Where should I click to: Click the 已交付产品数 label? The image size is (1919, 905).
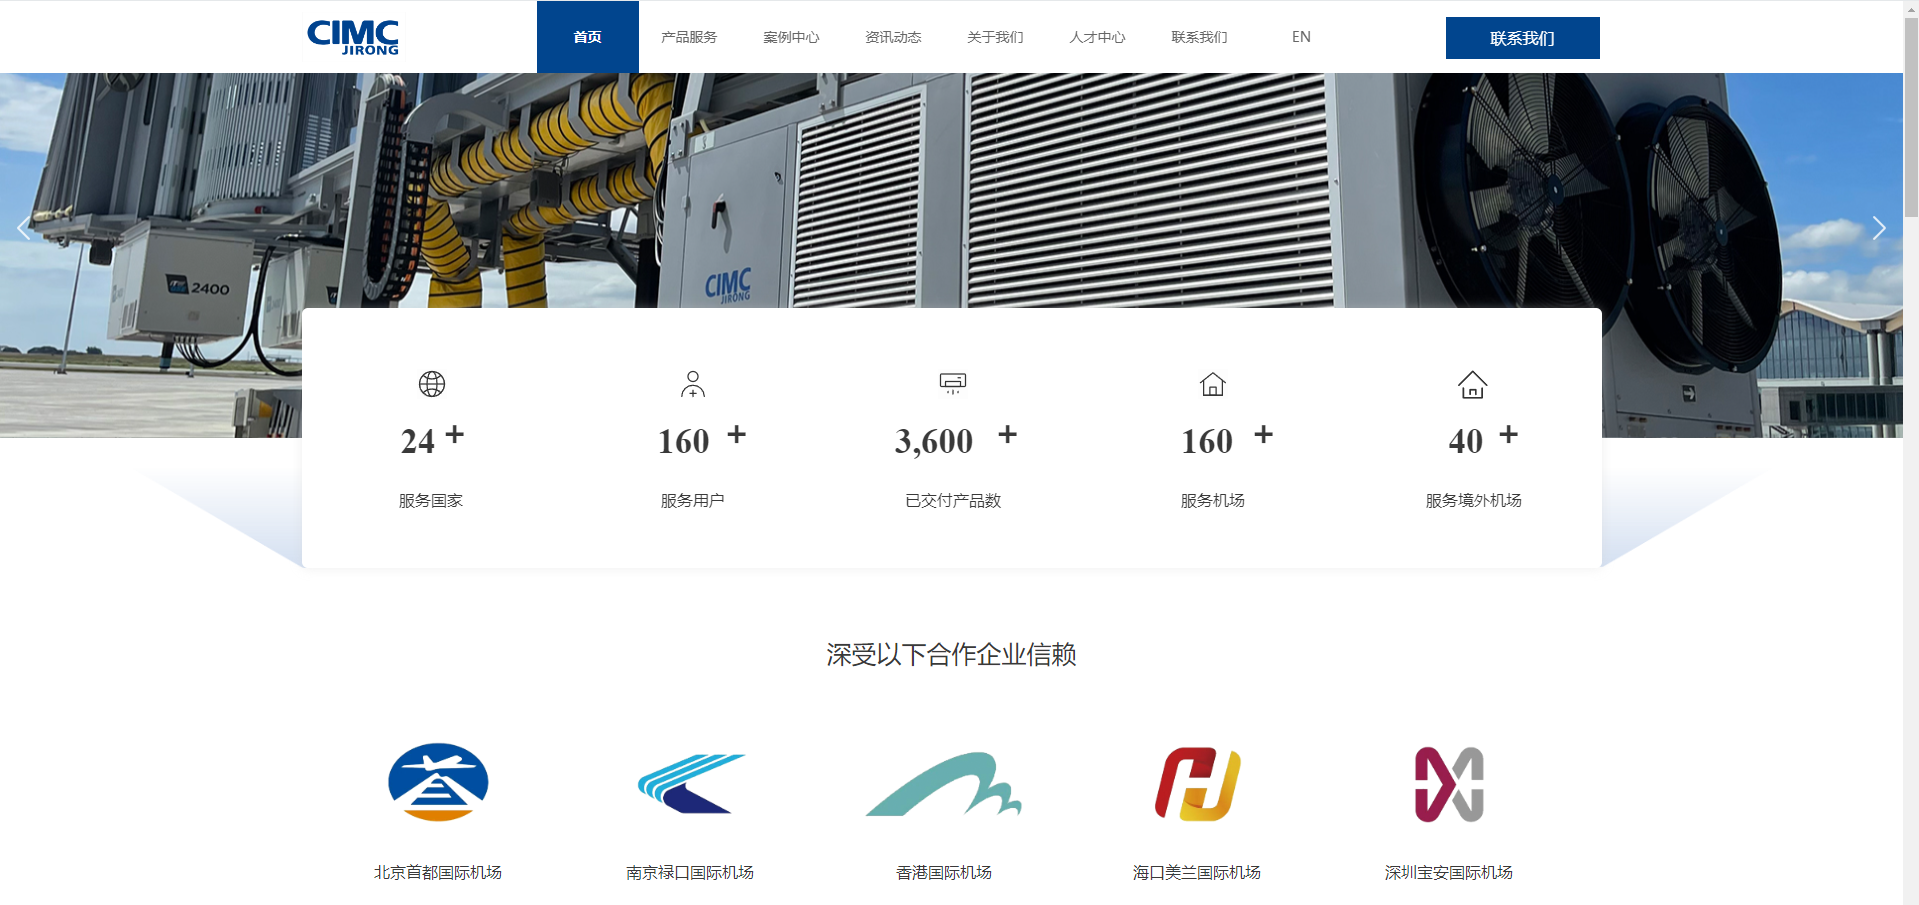pyautogui.click(x=953, y=501)
